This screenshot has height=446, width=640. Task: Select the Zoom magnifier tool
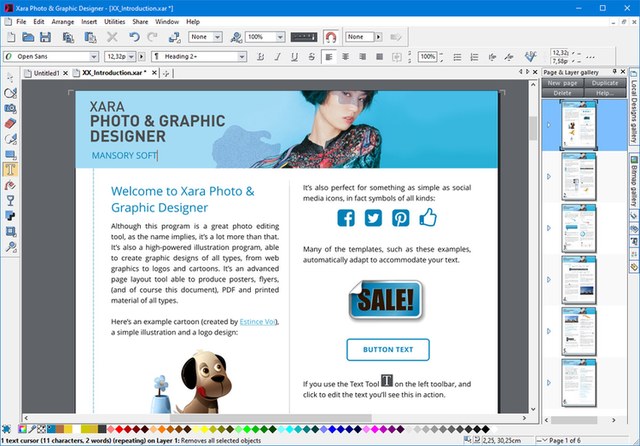point(10,247)
